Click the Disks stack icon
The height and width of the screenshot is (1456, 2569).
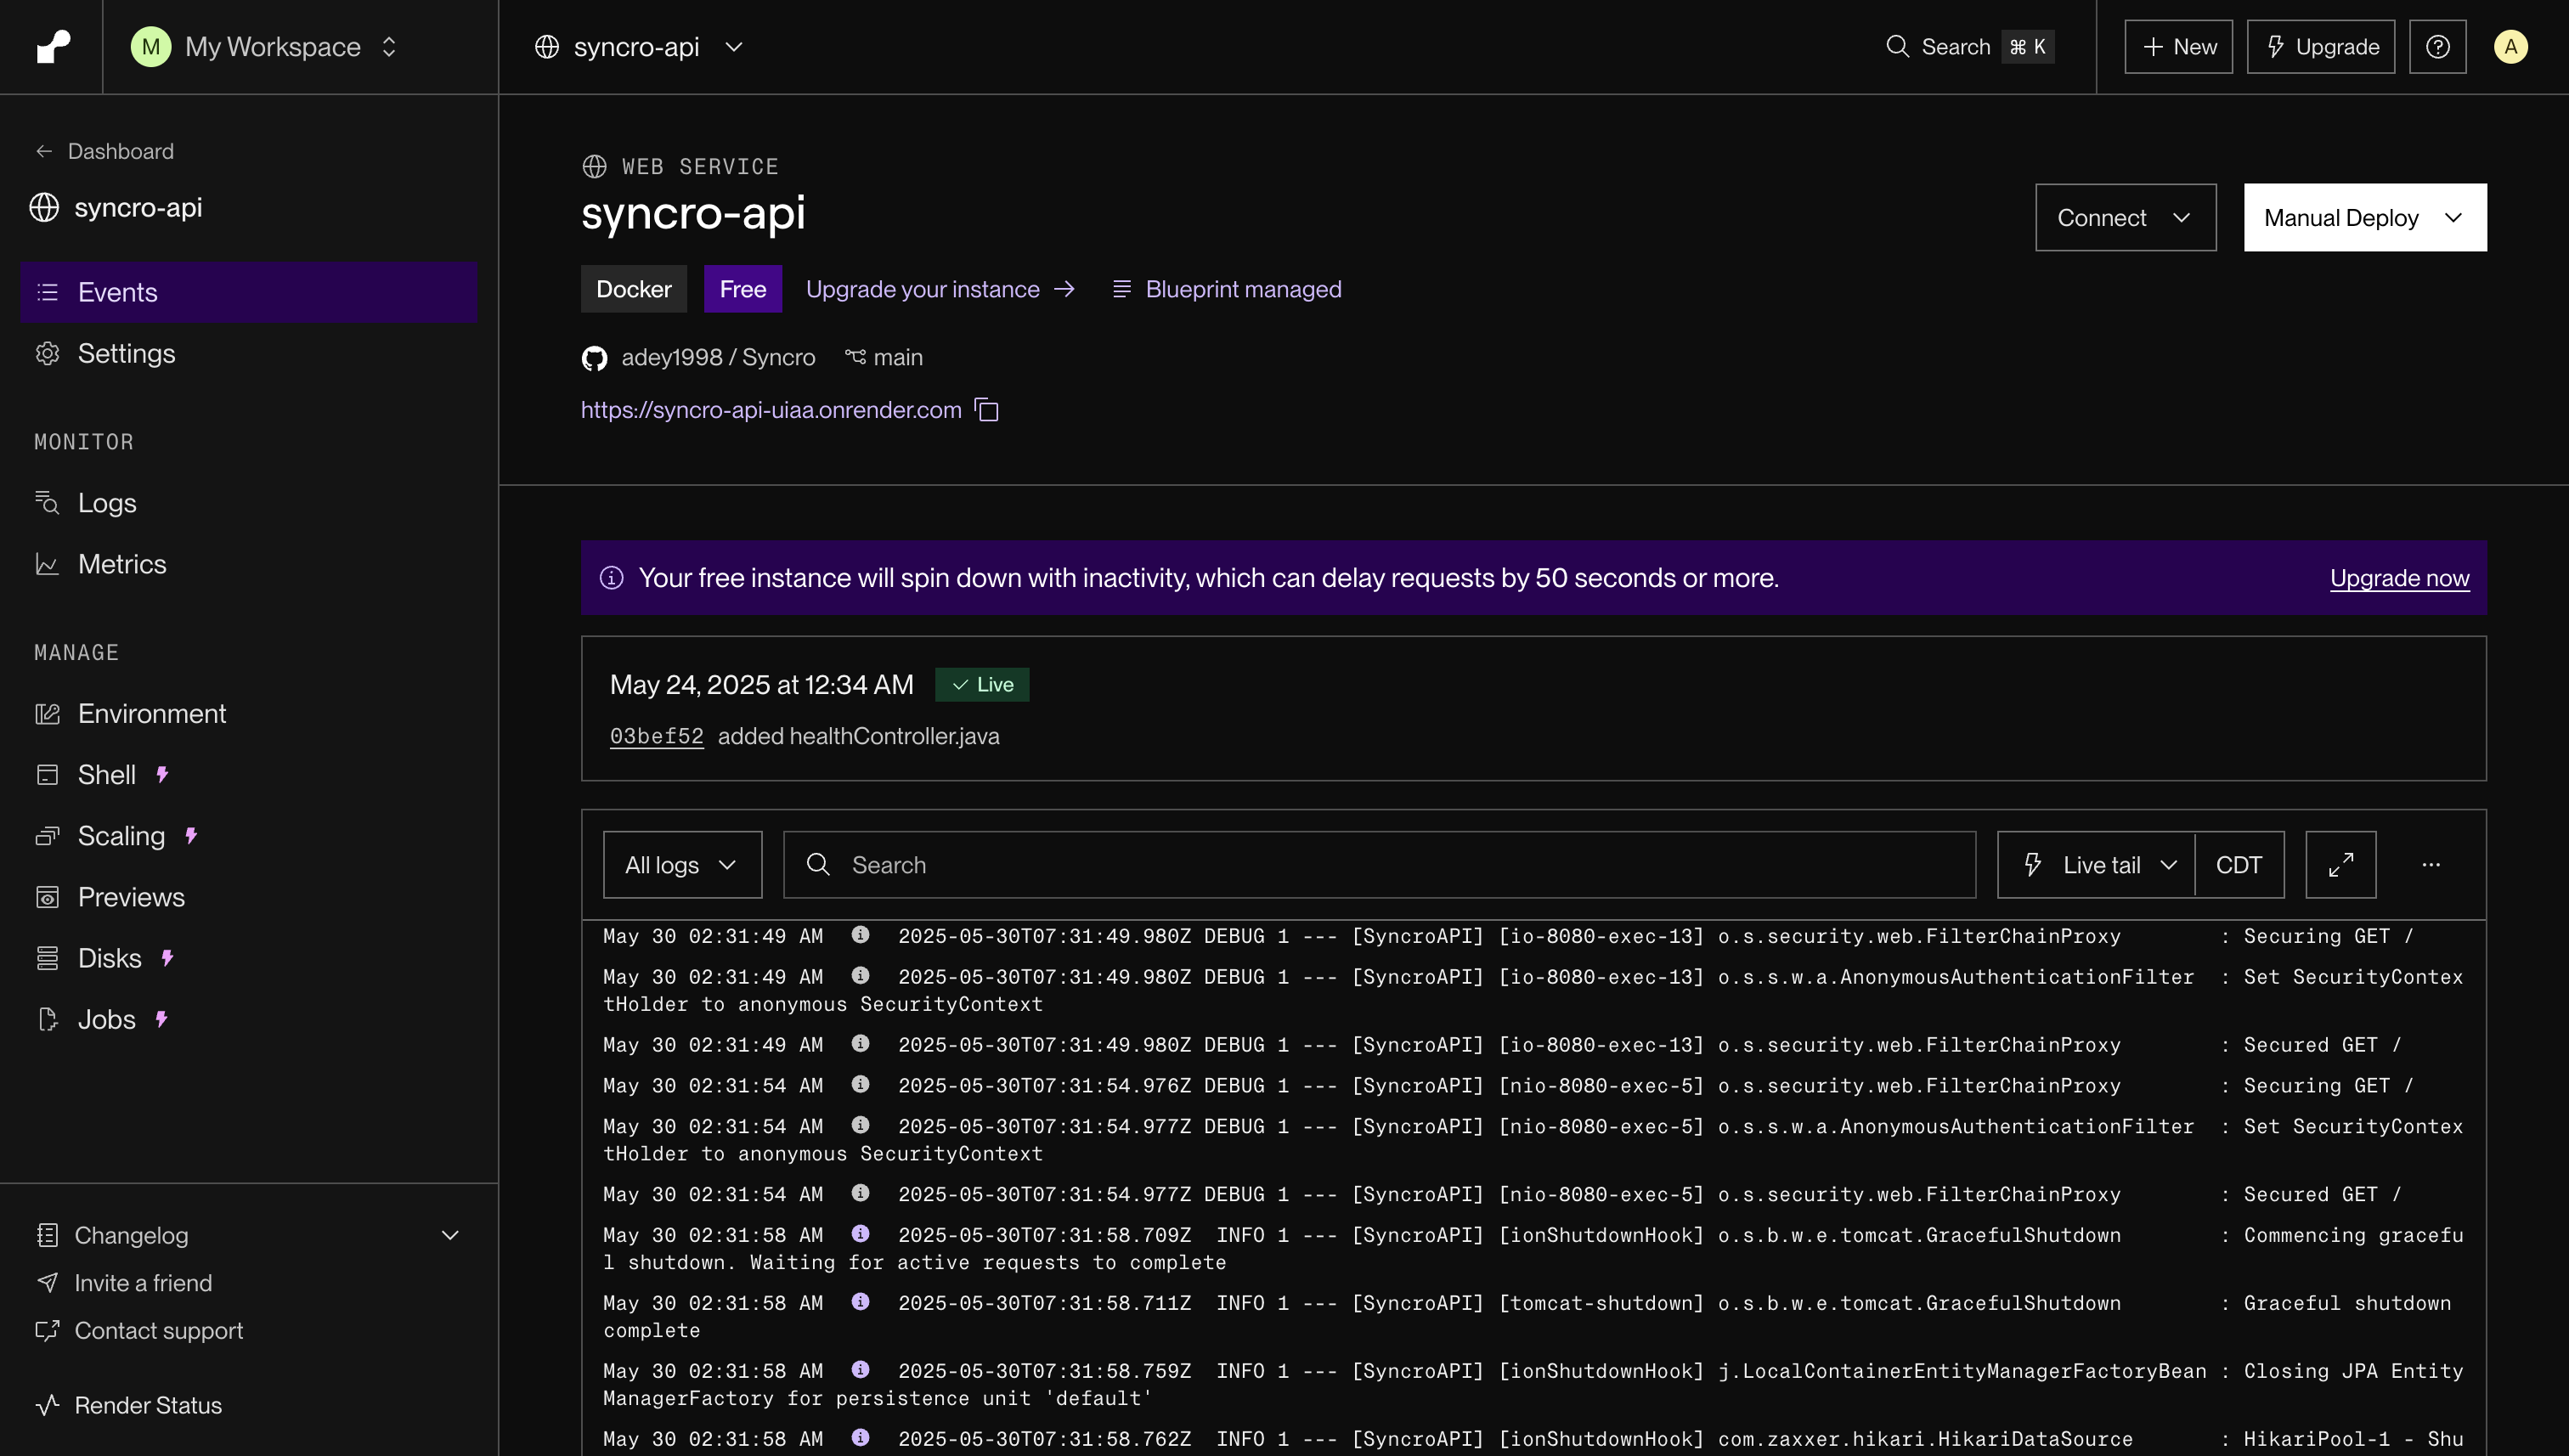[x=47, y=958]
